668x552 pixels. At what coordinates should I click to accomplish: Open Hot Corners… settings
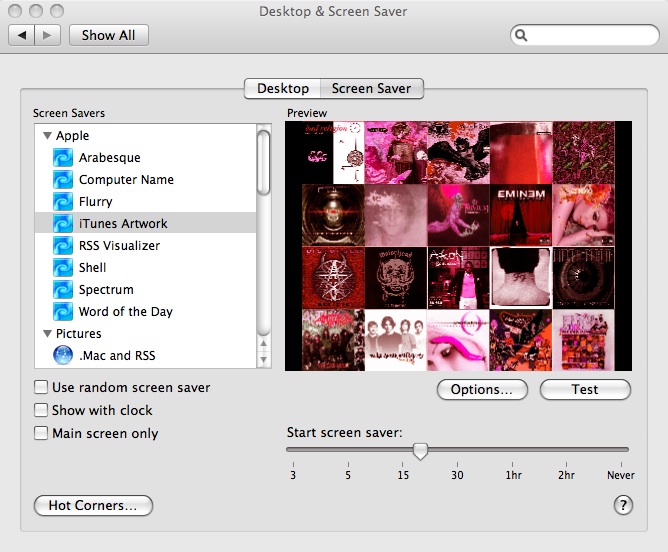coord(93,506)
